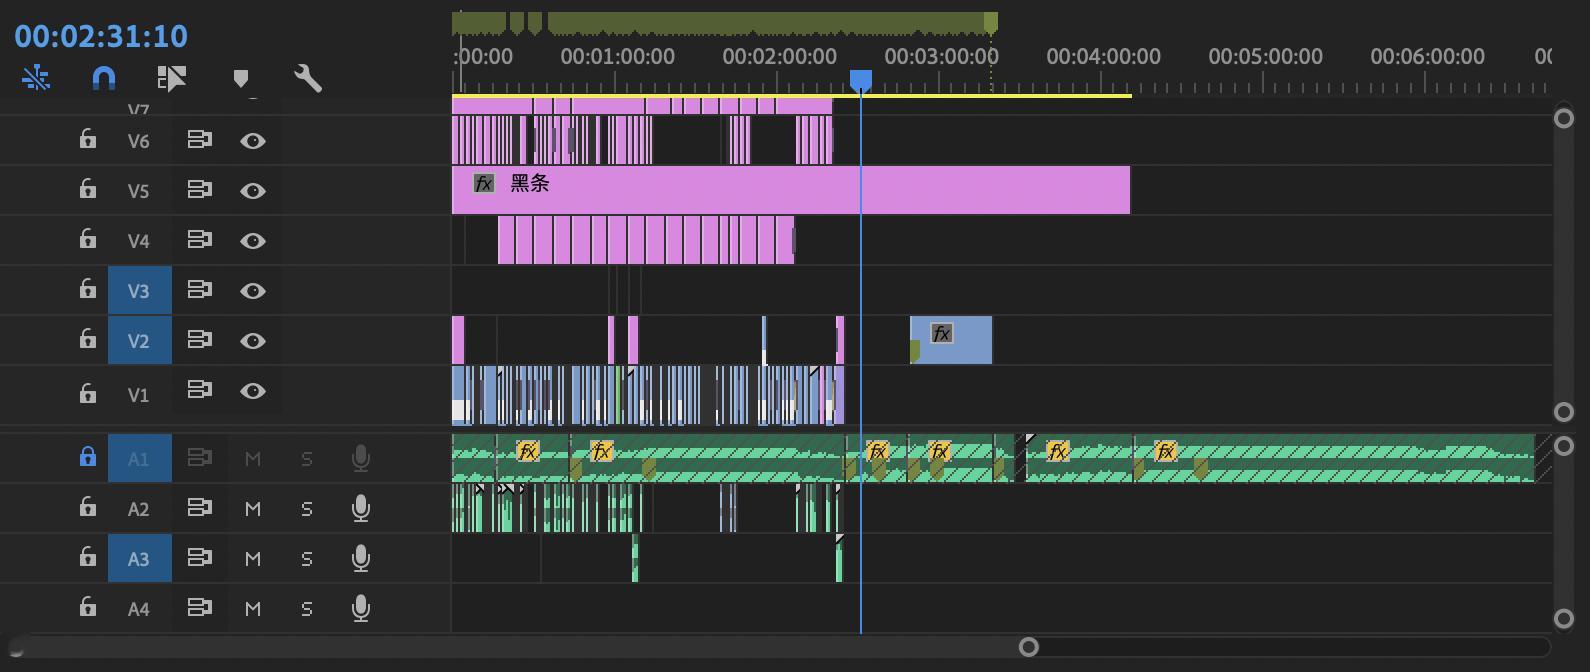Select track V1 header label

coord(139,395)
